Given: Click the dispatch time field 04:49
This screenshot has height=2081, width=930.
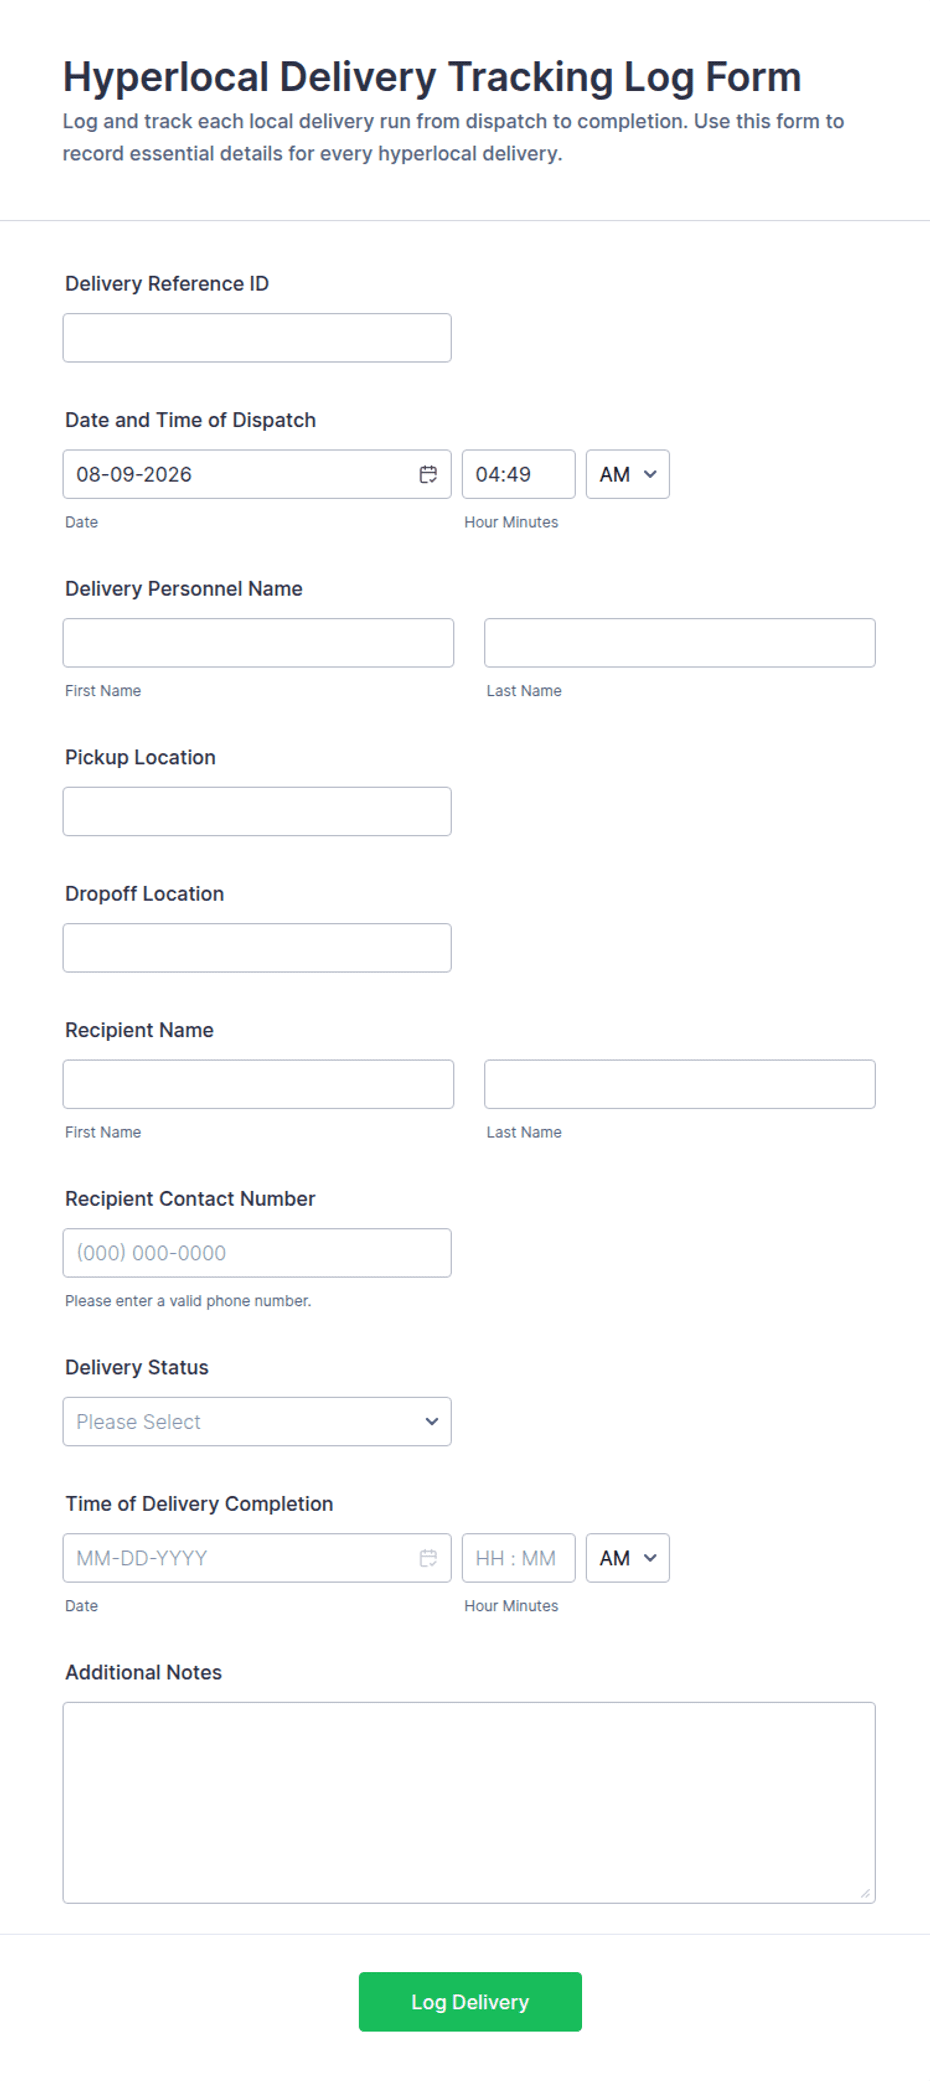Looking at the screenshot, I should (518, 474).
